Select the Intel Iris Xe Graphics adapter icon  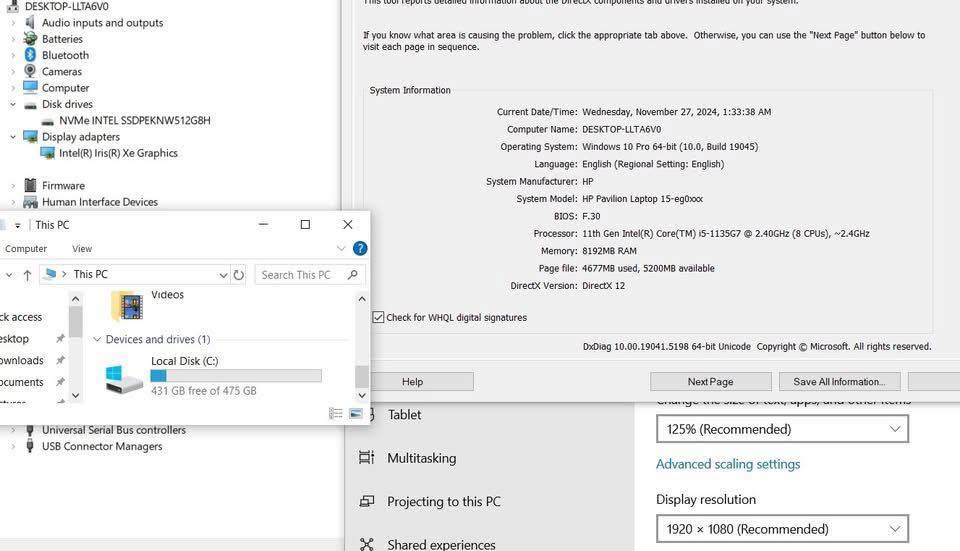tap(47, 153)
